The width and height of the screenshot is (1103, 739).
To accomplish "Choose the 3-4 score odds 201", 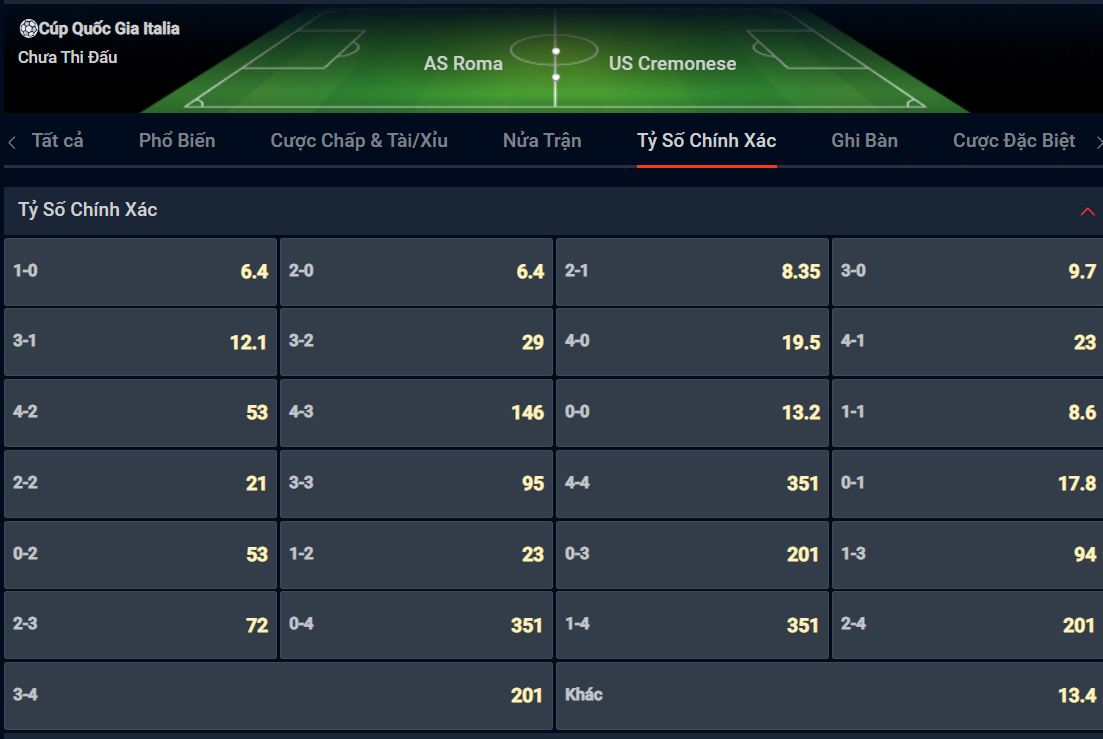I will click(279, 696).
